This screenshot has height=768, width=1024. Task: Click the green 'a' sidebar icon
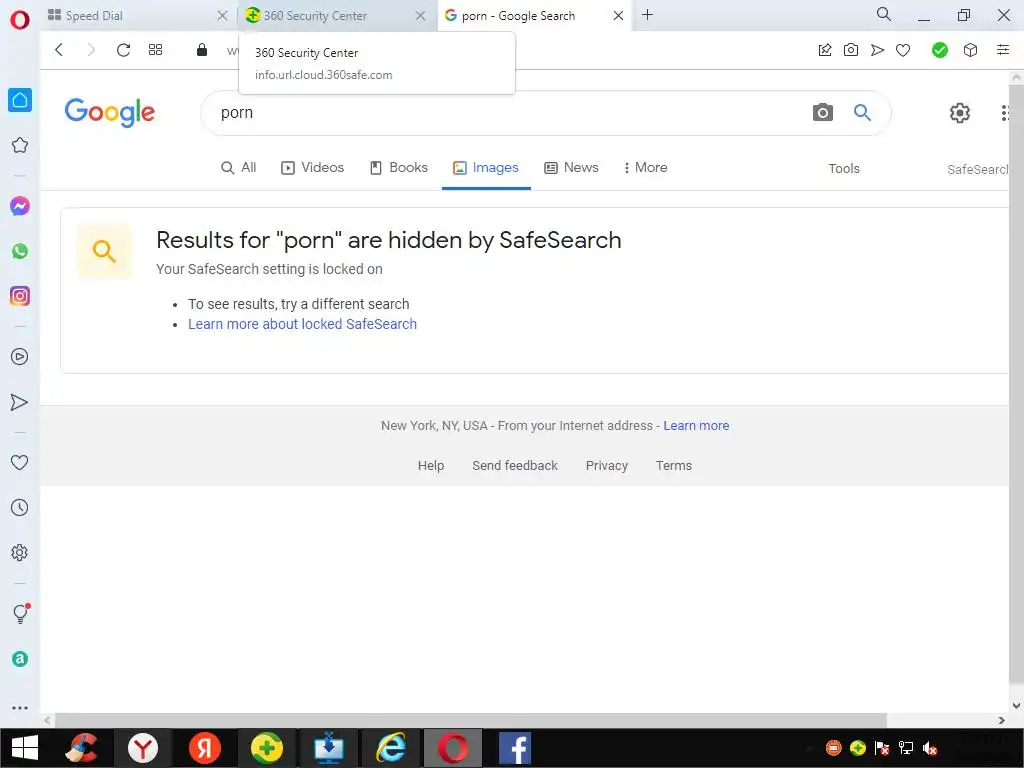pyautogui.click(x=20, y=659)
